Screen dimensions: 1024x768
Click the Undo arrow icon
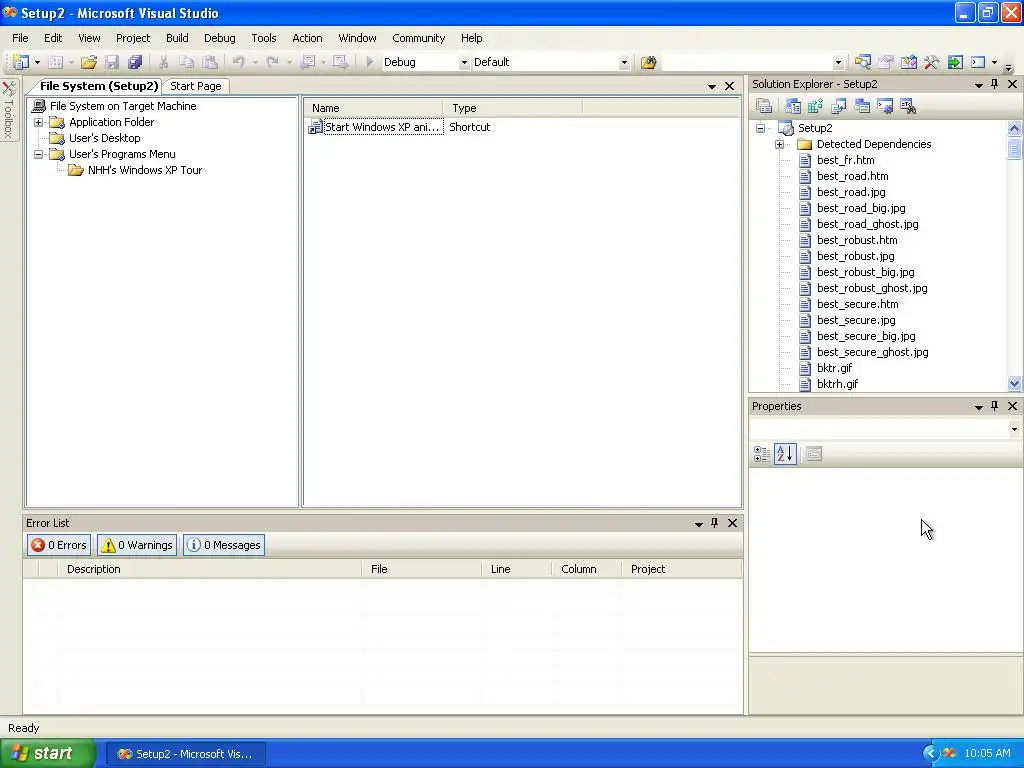[239, 62]
